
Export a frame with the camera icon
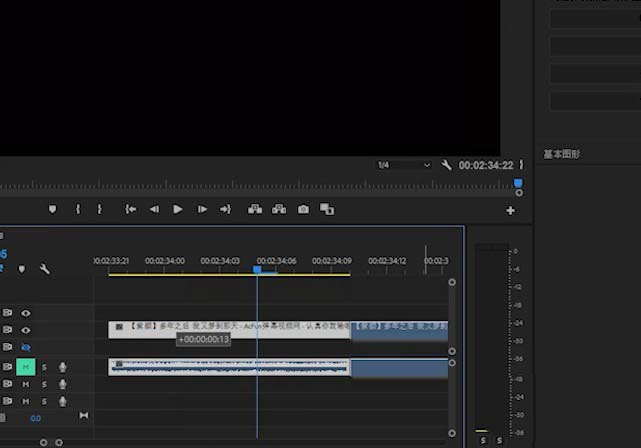[303, 209]
